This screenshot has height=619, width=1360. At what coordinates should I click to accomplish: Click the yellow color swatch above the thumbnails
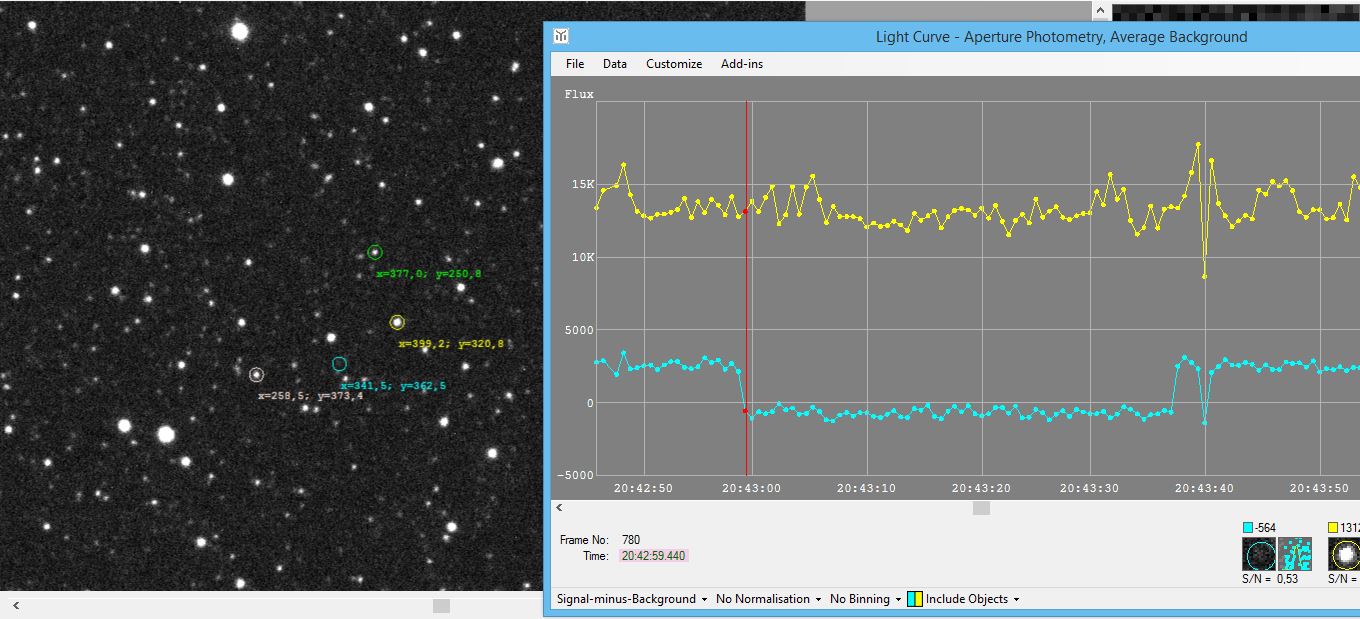coord(1333,528)
